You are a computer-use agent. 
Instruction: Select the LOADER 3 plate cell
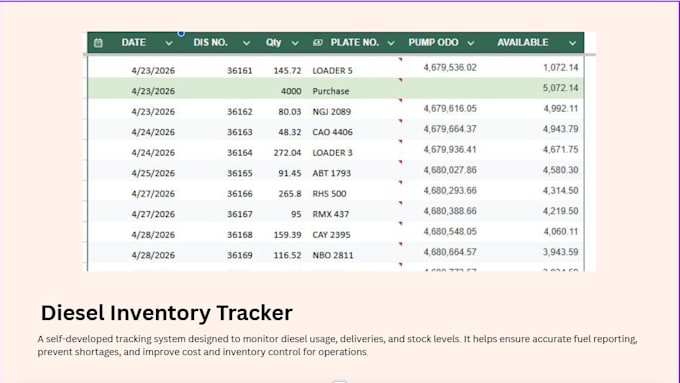point(333,153)
